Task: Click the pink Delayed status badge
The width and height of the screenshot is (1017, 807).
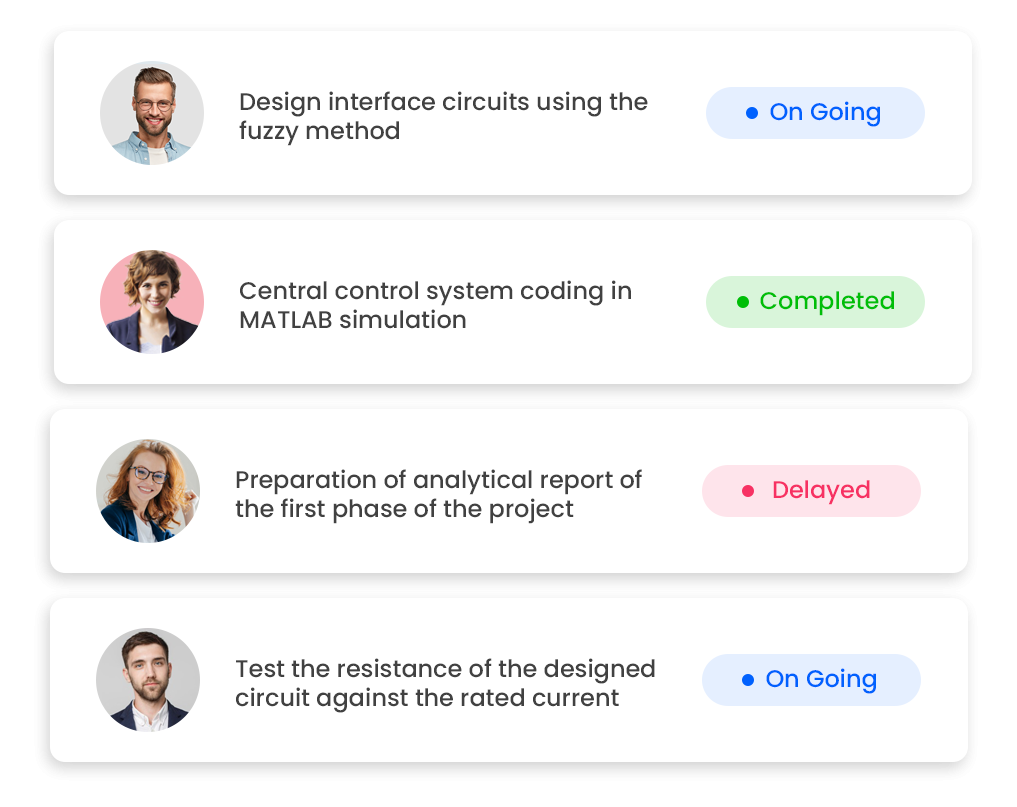Action: pos(811,491)
